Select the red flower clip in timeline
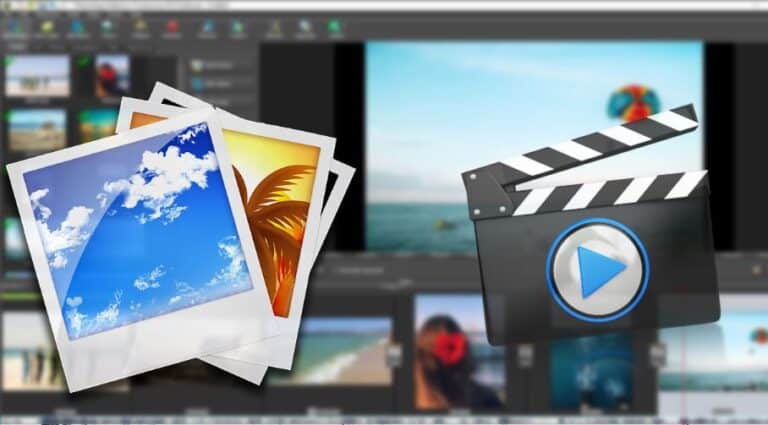The width and height of the screenshot is (768, 425). [x=458, y=352]
